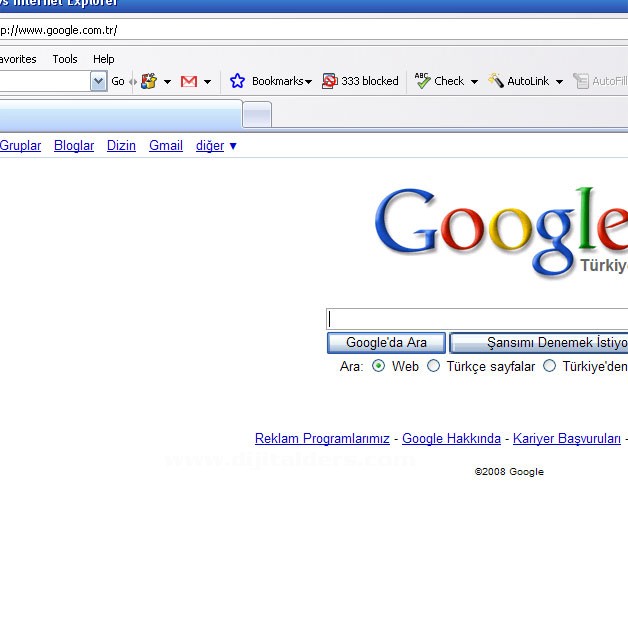The width and height of the screenshot is (628, 622).
Task: Select the Türkçe sayfalar radio button
Action: pos(433,366)
